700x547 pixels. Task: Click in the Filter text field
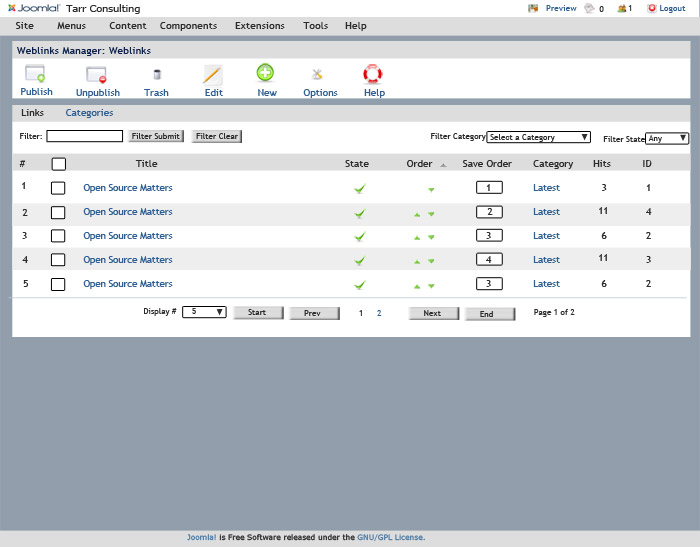(84, 136)
